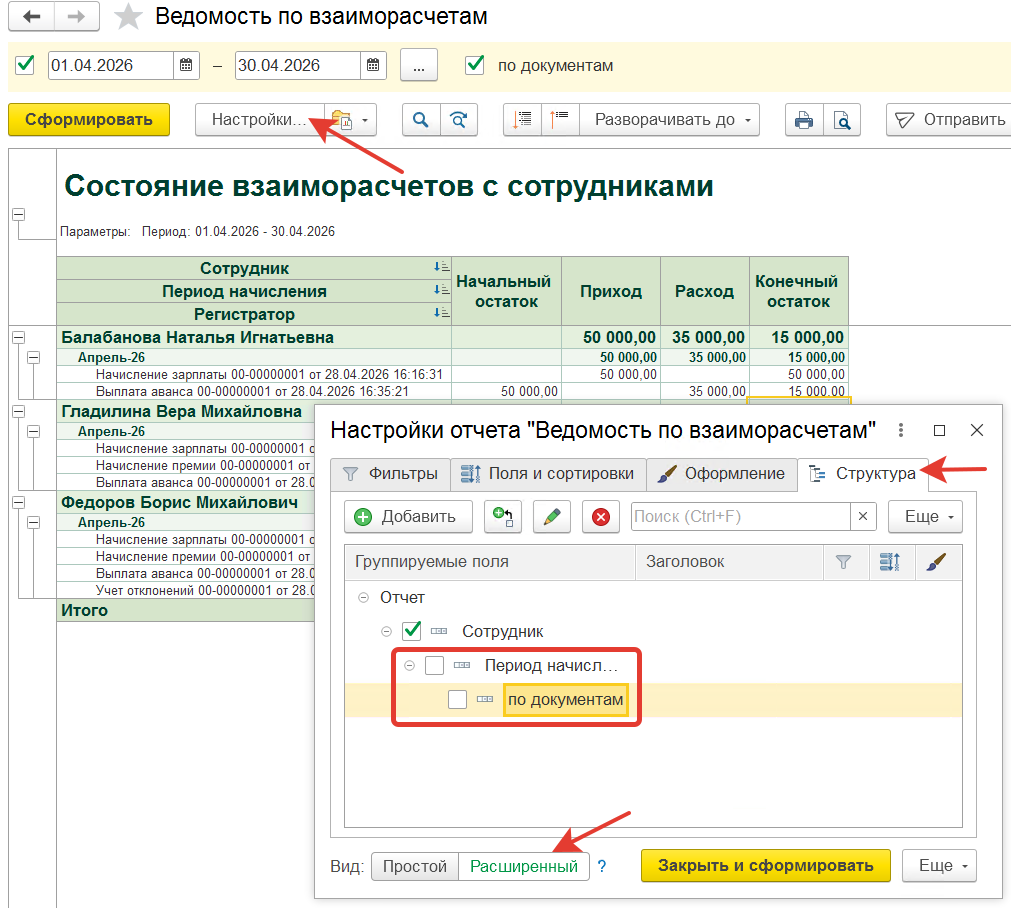Click the formatting brush column header icon
1011x908 pixels.
[937, 562]
